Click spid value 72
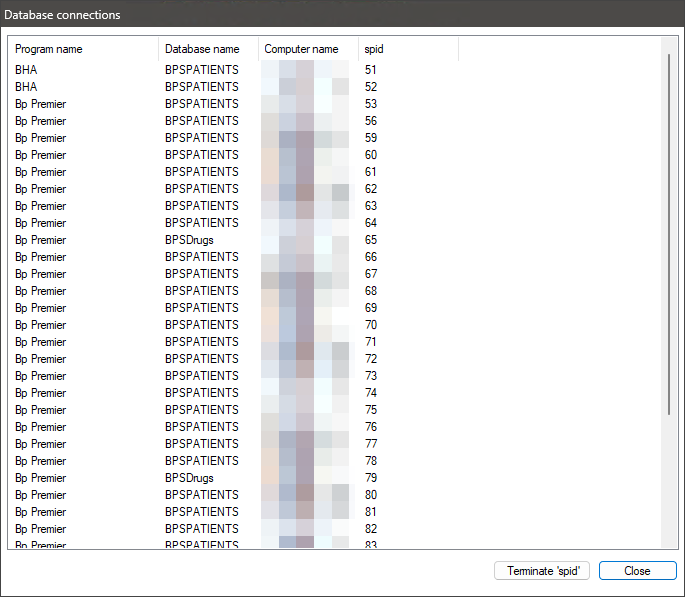 pos(370,359)
